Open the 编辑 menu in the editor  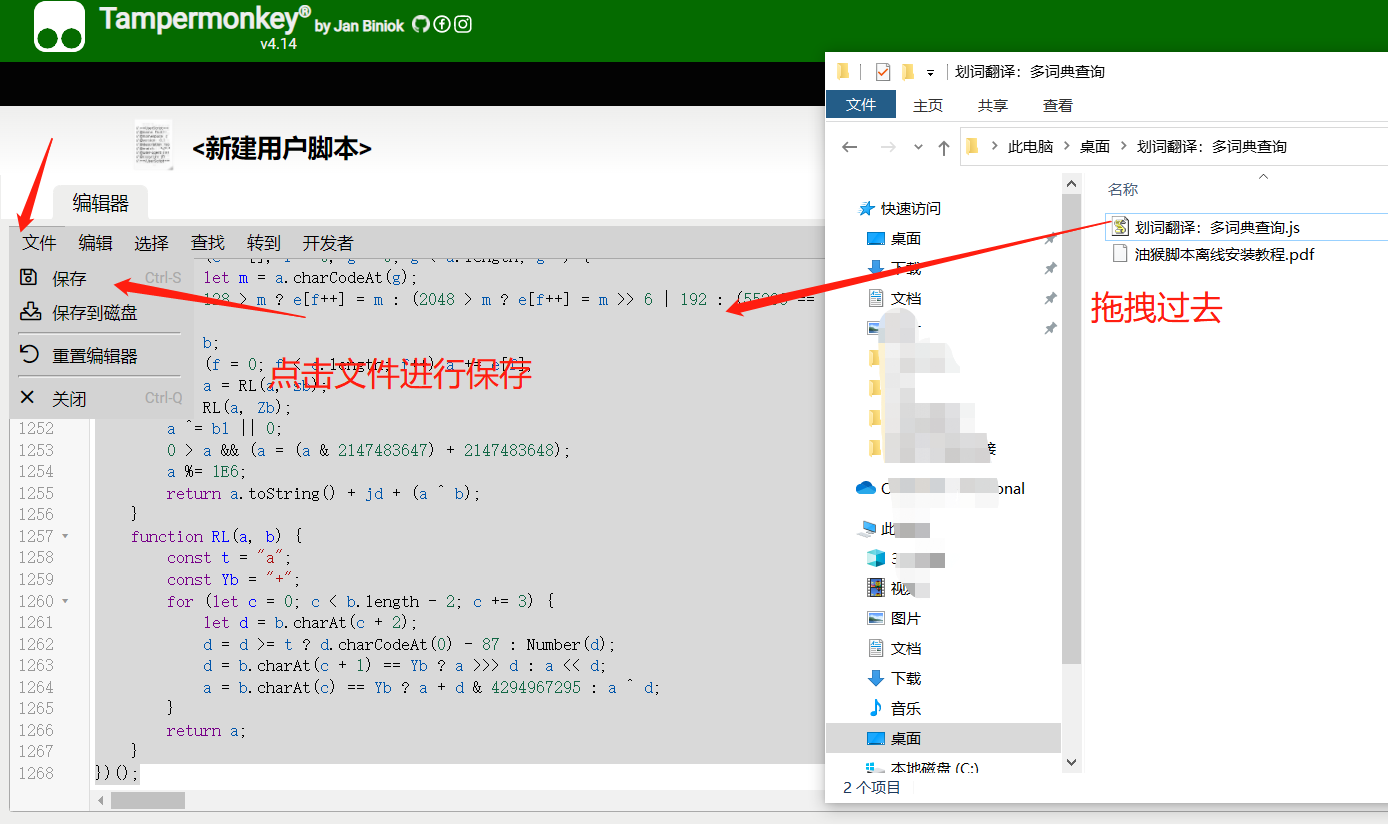point(96,243)
